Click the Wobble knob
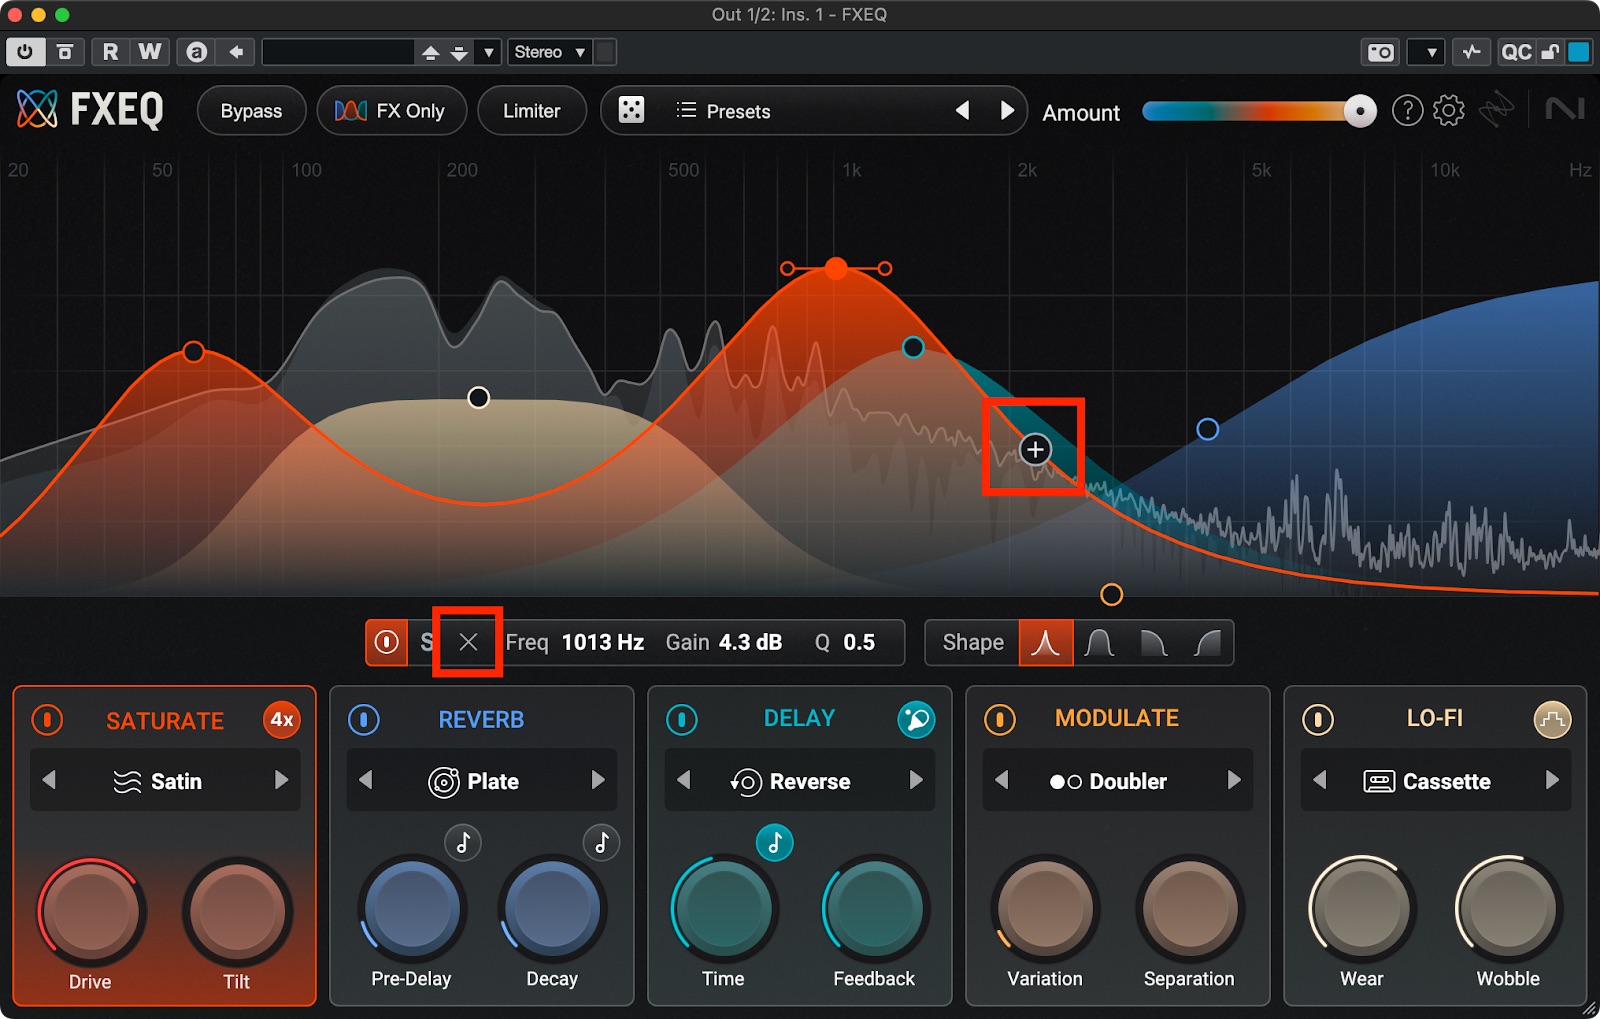The height and width of the screenshot is (1019, 1600). coord(1508,909)
